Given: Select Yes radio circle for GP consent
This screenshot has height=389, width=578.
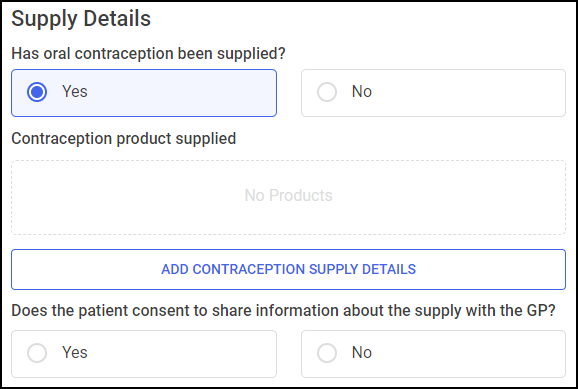Looking at the screenshot, I should click(37, 353).
